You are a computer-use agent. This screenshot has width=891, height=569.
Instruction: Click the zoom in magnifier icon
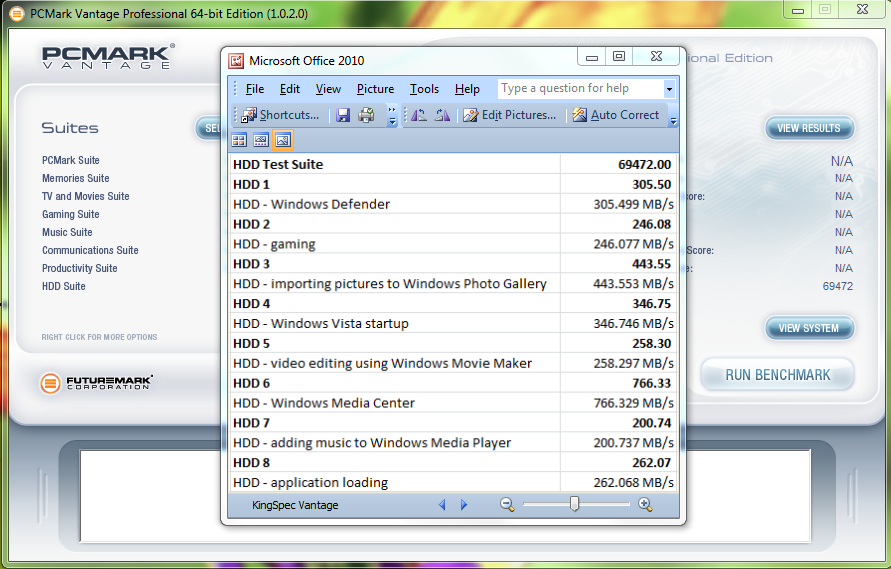(x=645, y=505)
